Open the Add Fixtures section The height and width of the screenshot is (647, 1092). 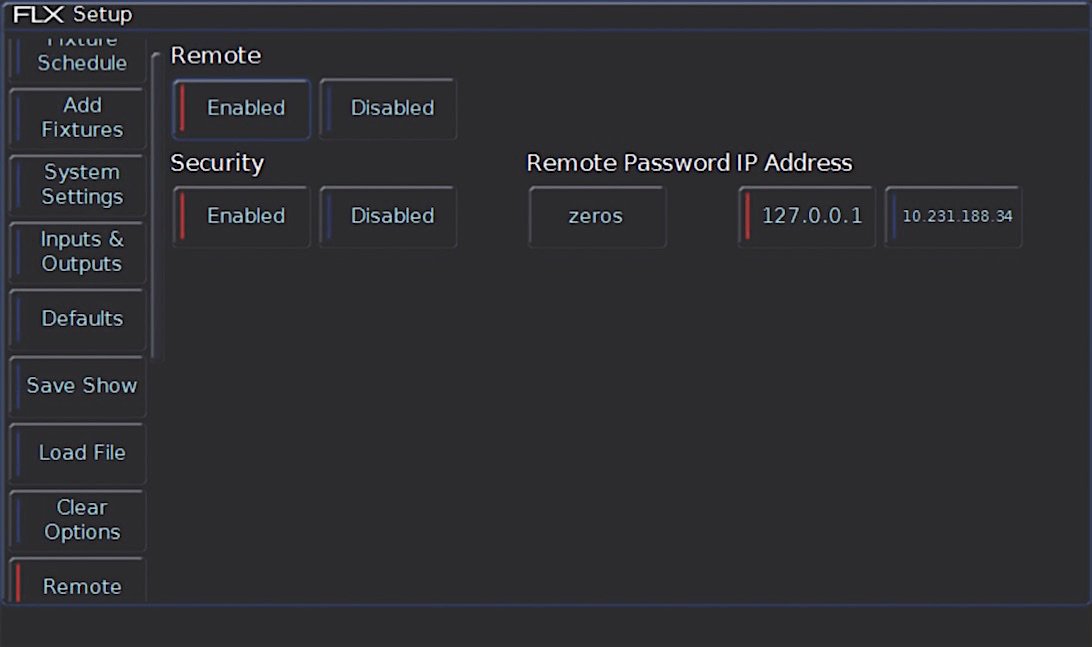(77, 118)
